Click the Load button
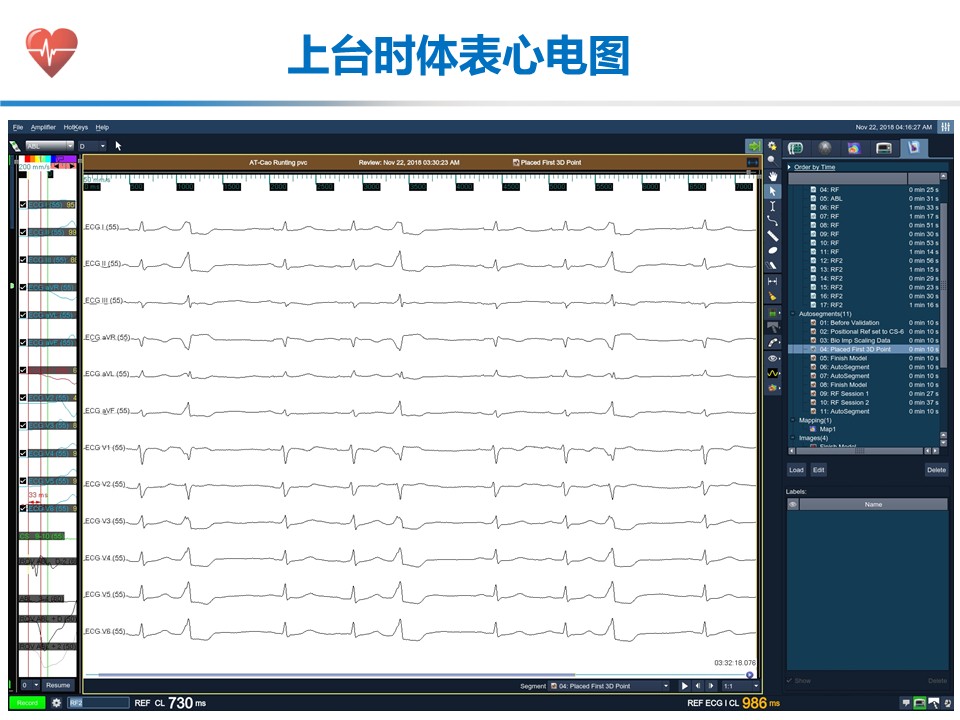The width and height of the screenshot is (960, 720). click(796, 470)
